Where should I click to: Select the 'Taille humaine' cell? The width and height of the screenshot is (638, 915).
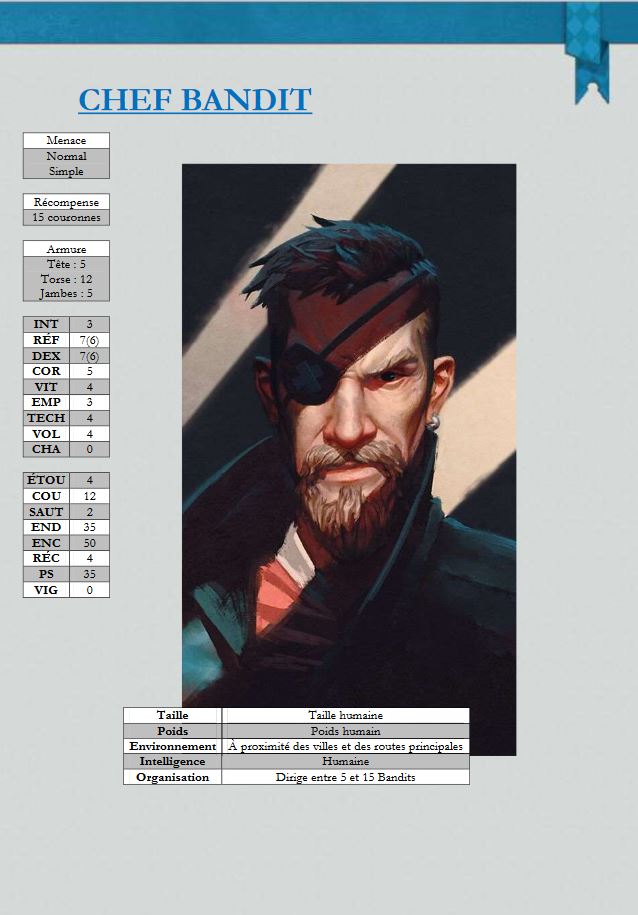click(x=346, y=715)
